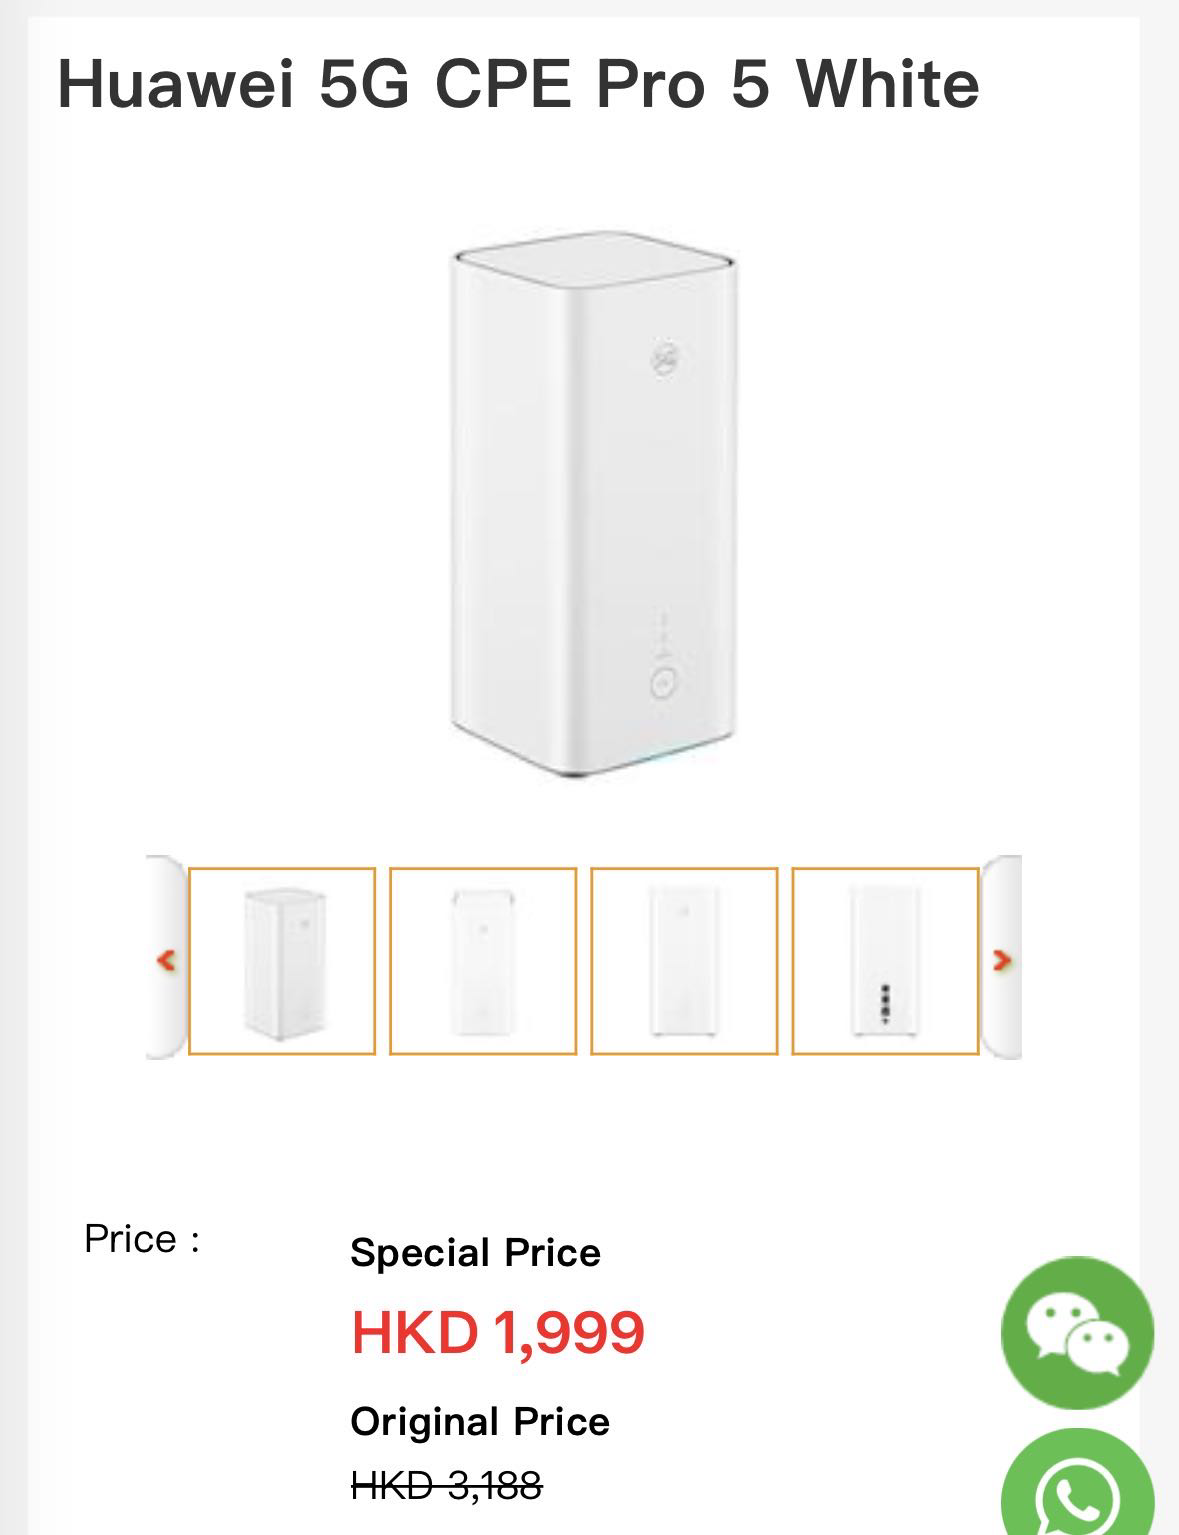Viewport: 1179px width, 1535px height.
Task: Select the rear ports view thumbnail
Action: coord(885,960)
